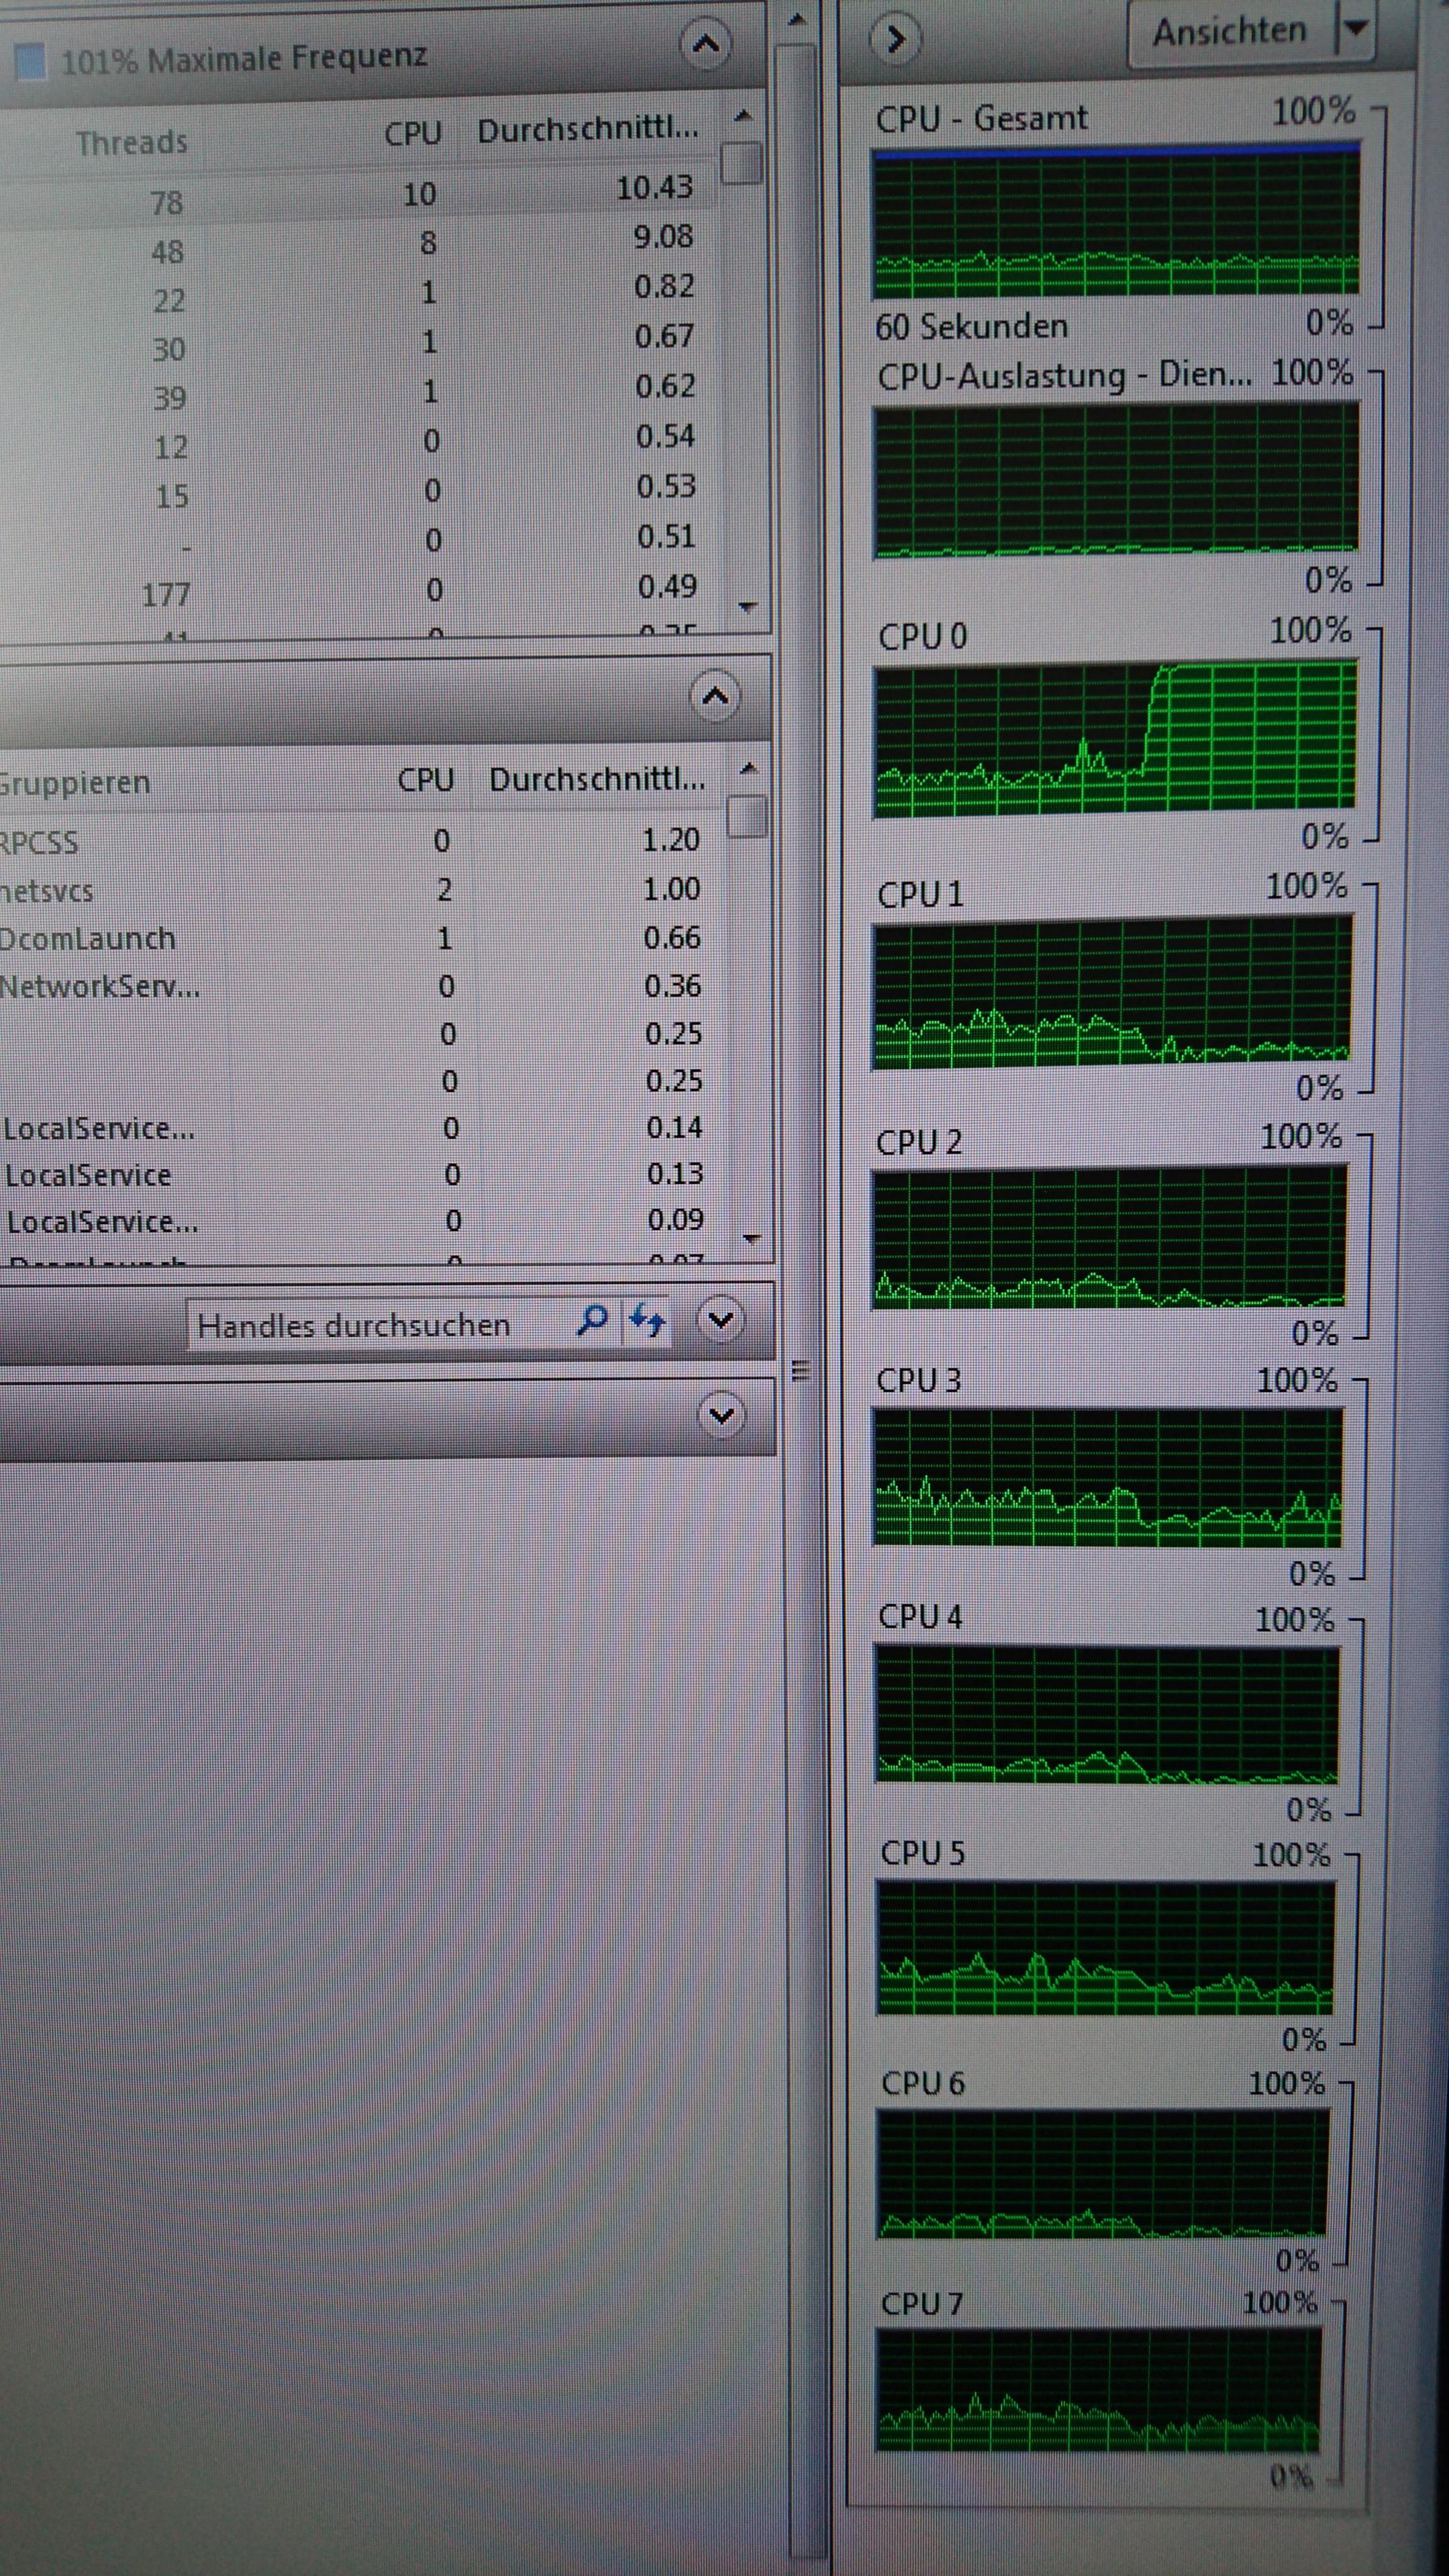The height and width of the screenshot is (2576, 1449).
Task: Expand the bottom collapsed section chevron
Action: 721,1415
